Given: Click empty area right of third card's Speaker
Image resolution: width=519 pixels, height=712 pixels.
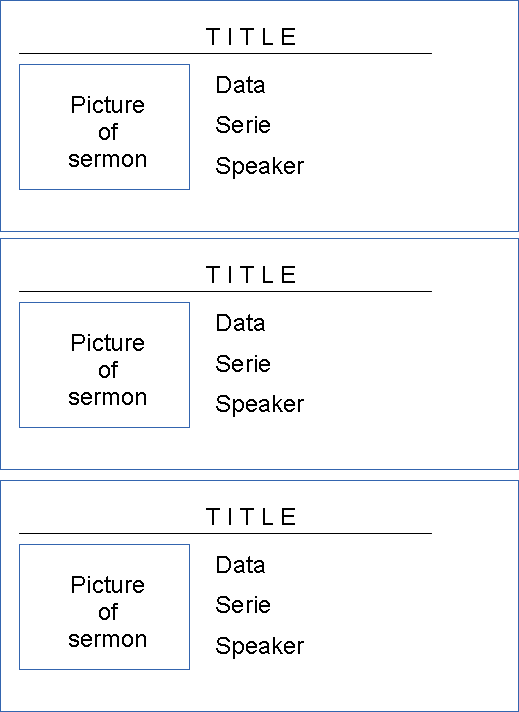Looking at the screenshot, I should 409,646.
